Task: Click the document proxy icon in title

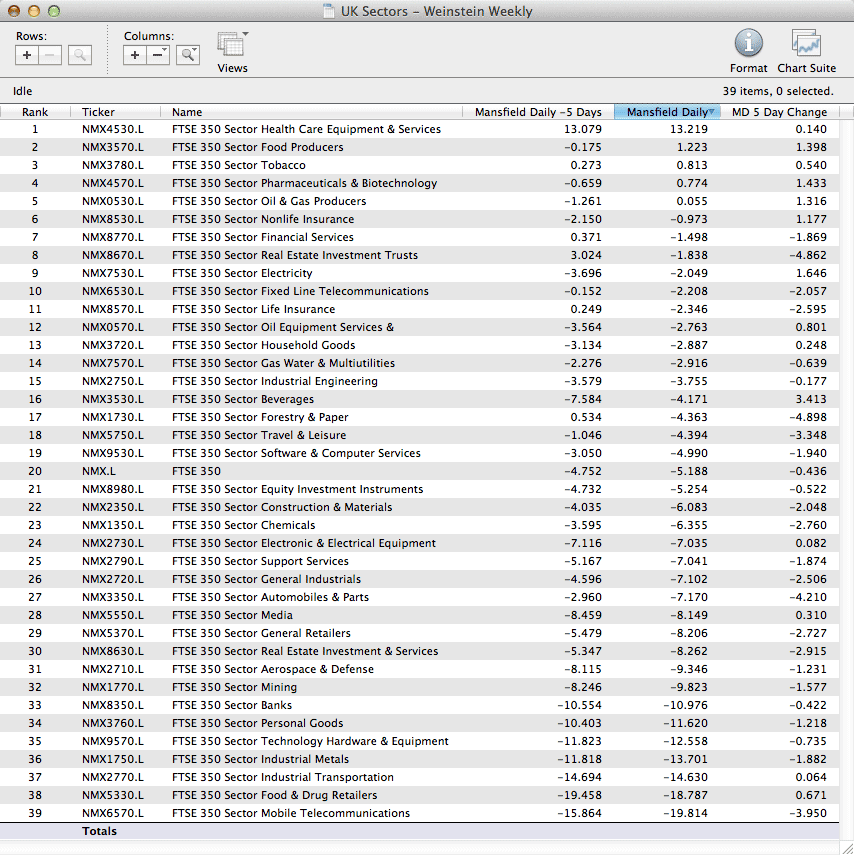Action: (329, 12)
